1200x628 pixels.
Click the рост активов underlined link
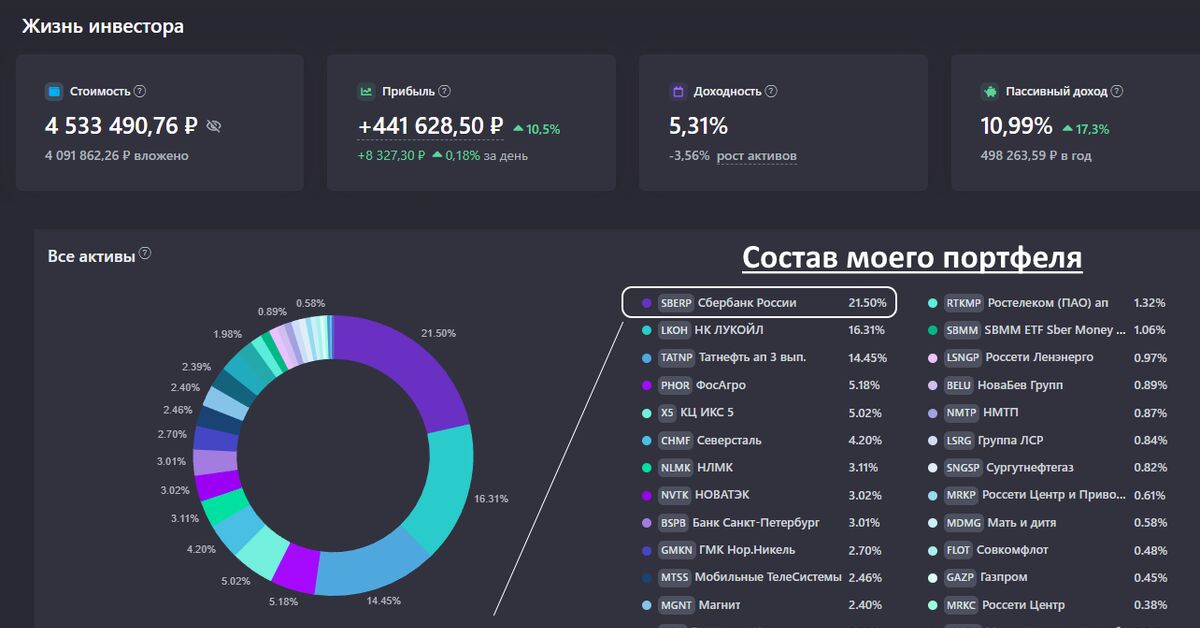click(756, 156)
